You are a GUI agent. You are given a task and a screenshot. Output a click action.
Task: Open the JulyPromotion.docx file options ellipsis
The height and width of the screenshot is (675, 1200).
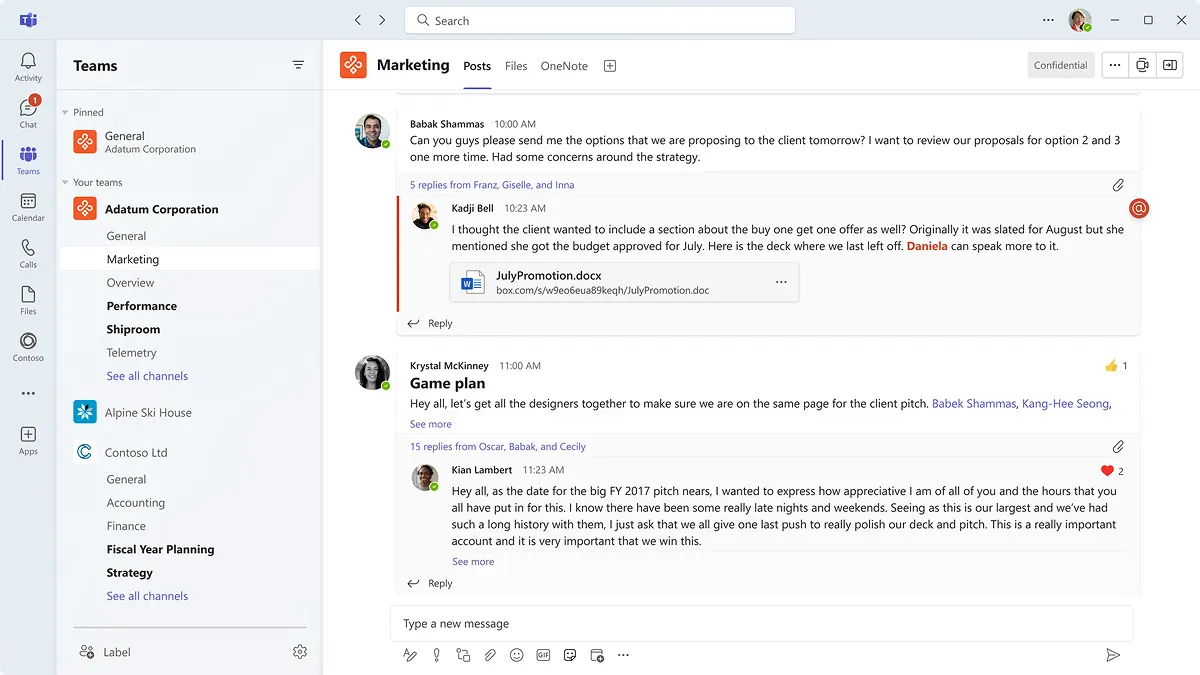click(781, 283)
